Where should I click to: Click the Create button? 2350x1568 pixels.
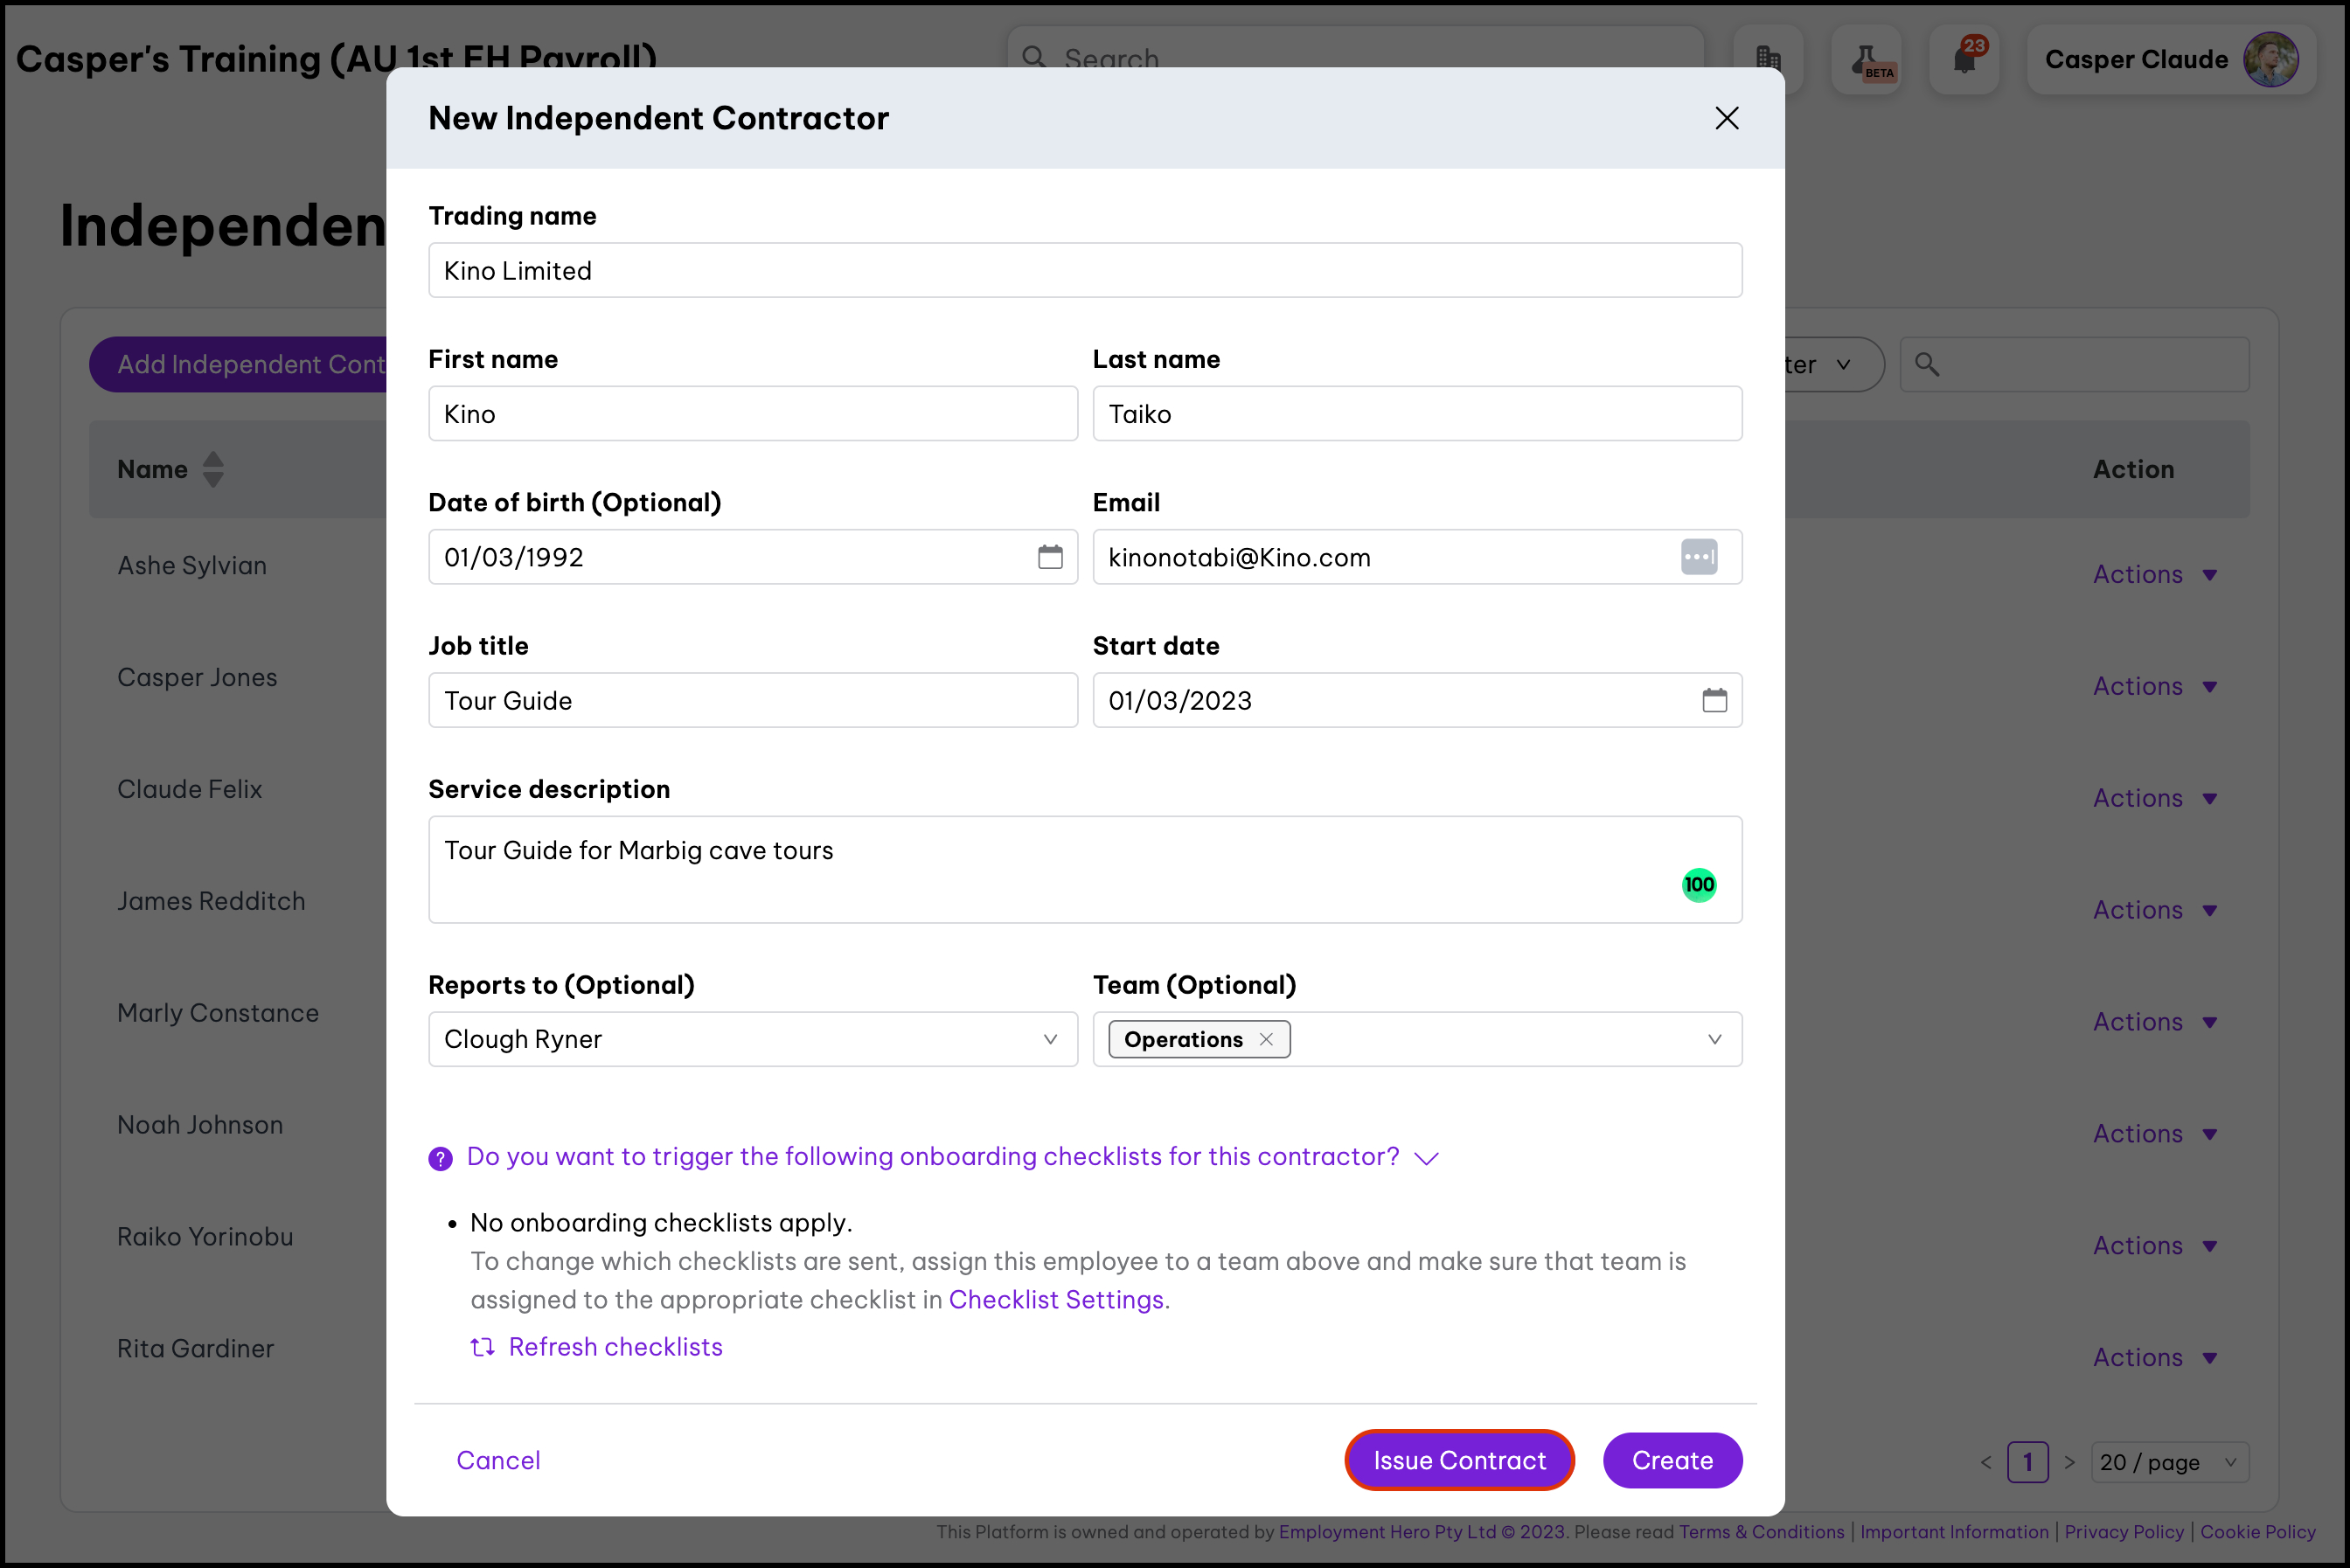[x=1671, y=1460]
